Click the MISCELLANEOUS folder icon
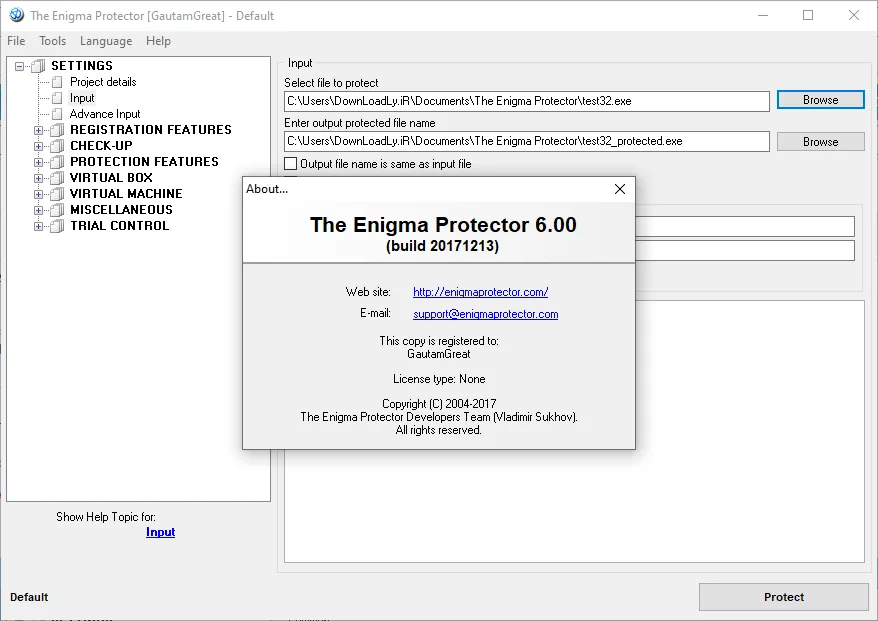The width and height of the screenshot is (878, 621). (x=57, y=211)
